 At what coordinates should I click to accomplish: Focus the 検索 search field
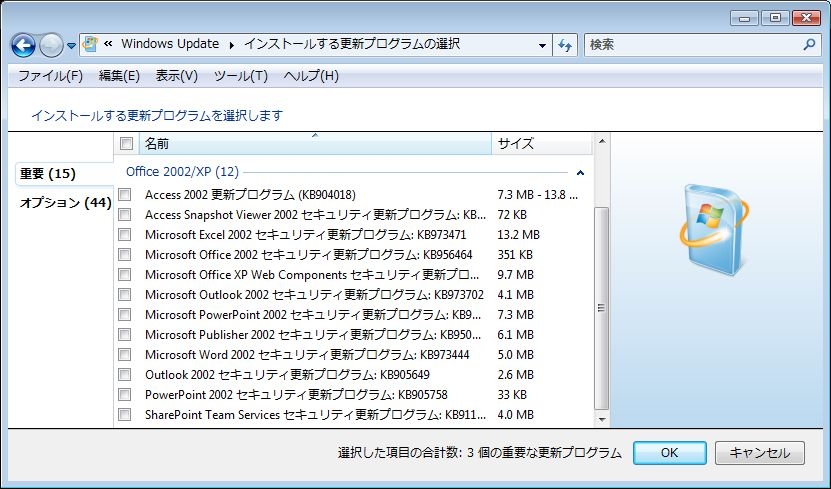tap(702, 45)
